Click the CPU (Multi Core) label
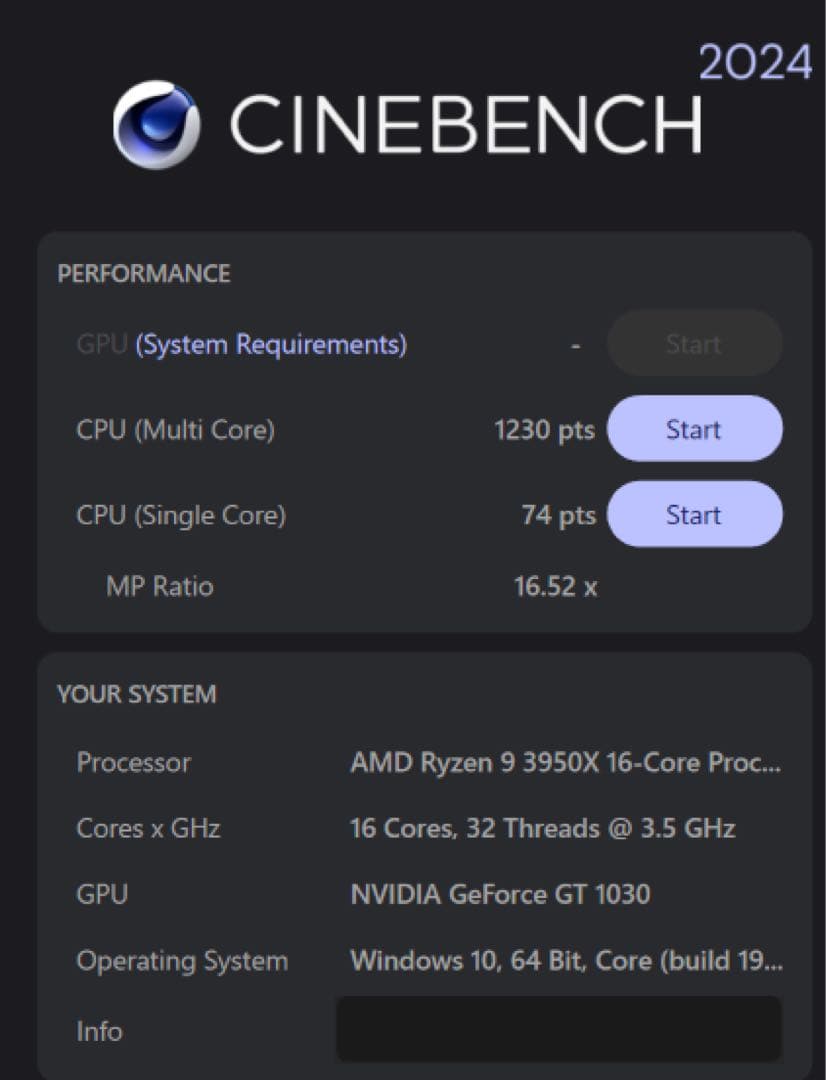 click(175, 429)
